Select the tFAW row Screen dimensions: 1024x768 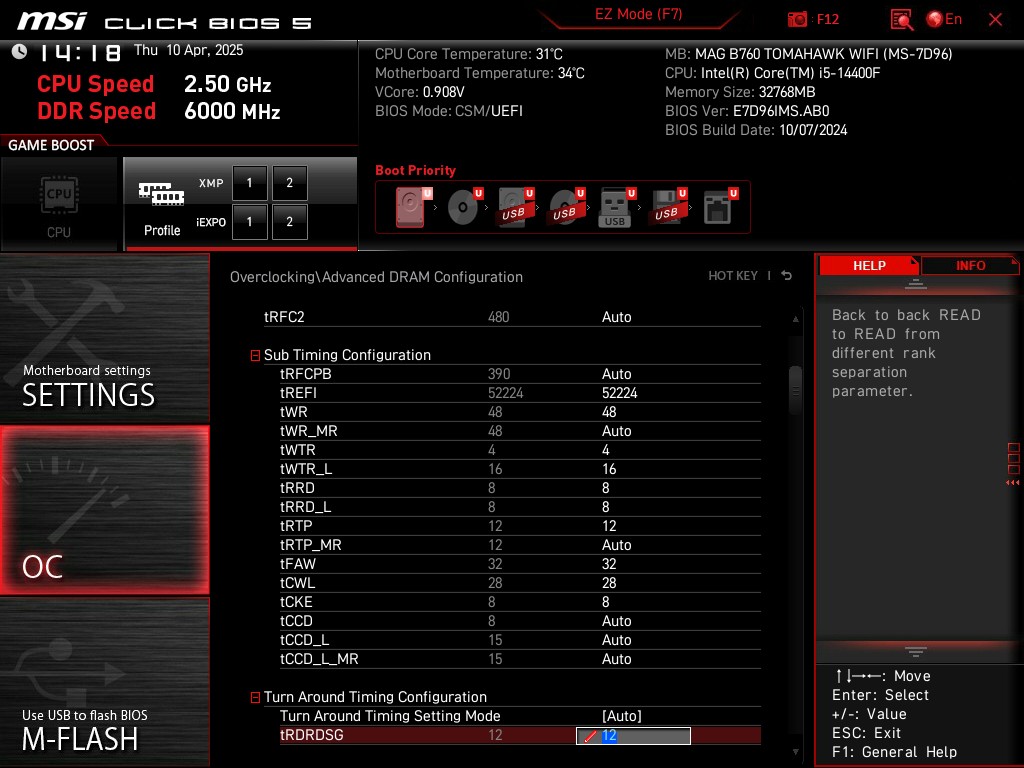point(520,564)
